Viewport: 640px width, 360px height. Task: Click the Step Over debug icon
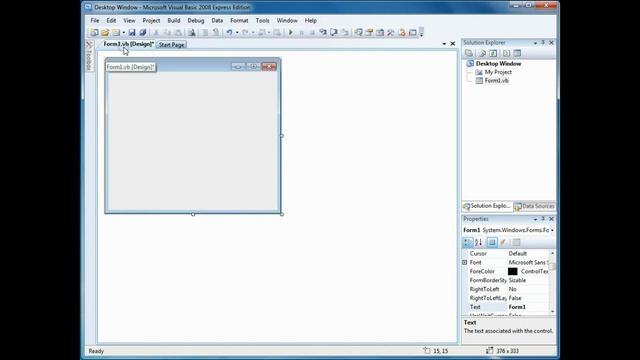tap(334, 32)
